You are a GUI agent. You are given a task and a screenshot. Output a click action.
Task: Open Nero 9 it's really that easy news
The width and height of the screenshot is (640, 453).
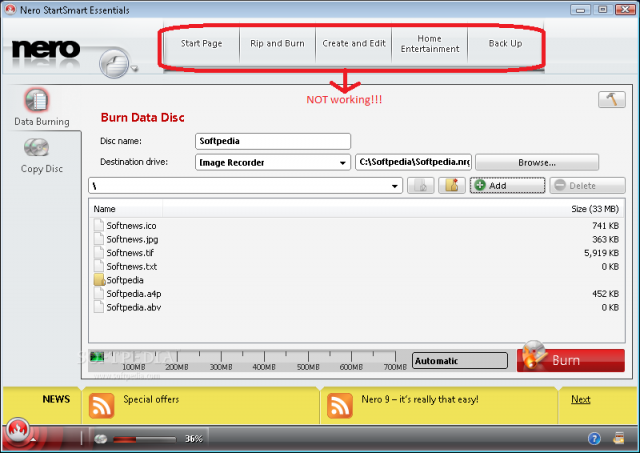420,399
